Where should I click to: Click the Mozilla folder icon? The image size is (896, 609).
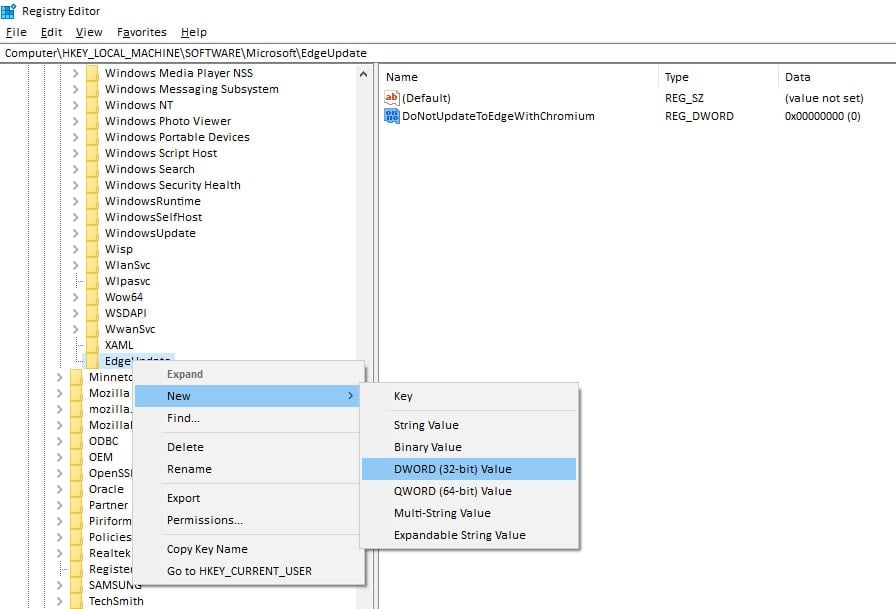pos(76,393)
